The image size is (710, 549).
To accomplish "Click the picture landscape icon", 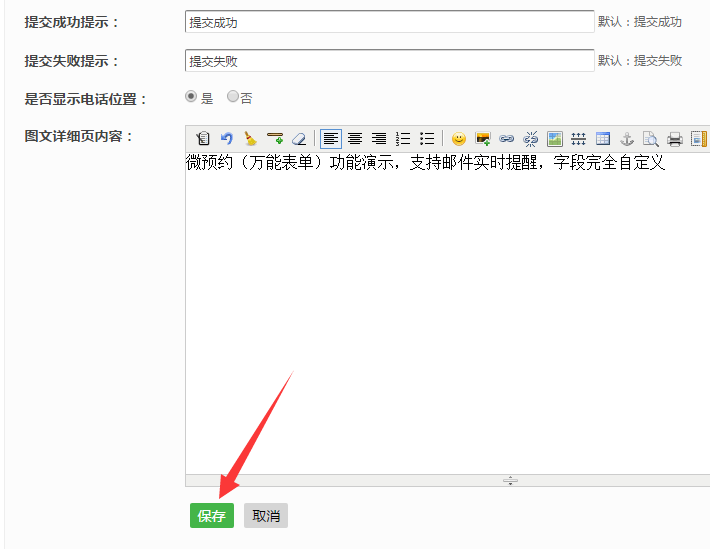I will click(x=555, y=139).
